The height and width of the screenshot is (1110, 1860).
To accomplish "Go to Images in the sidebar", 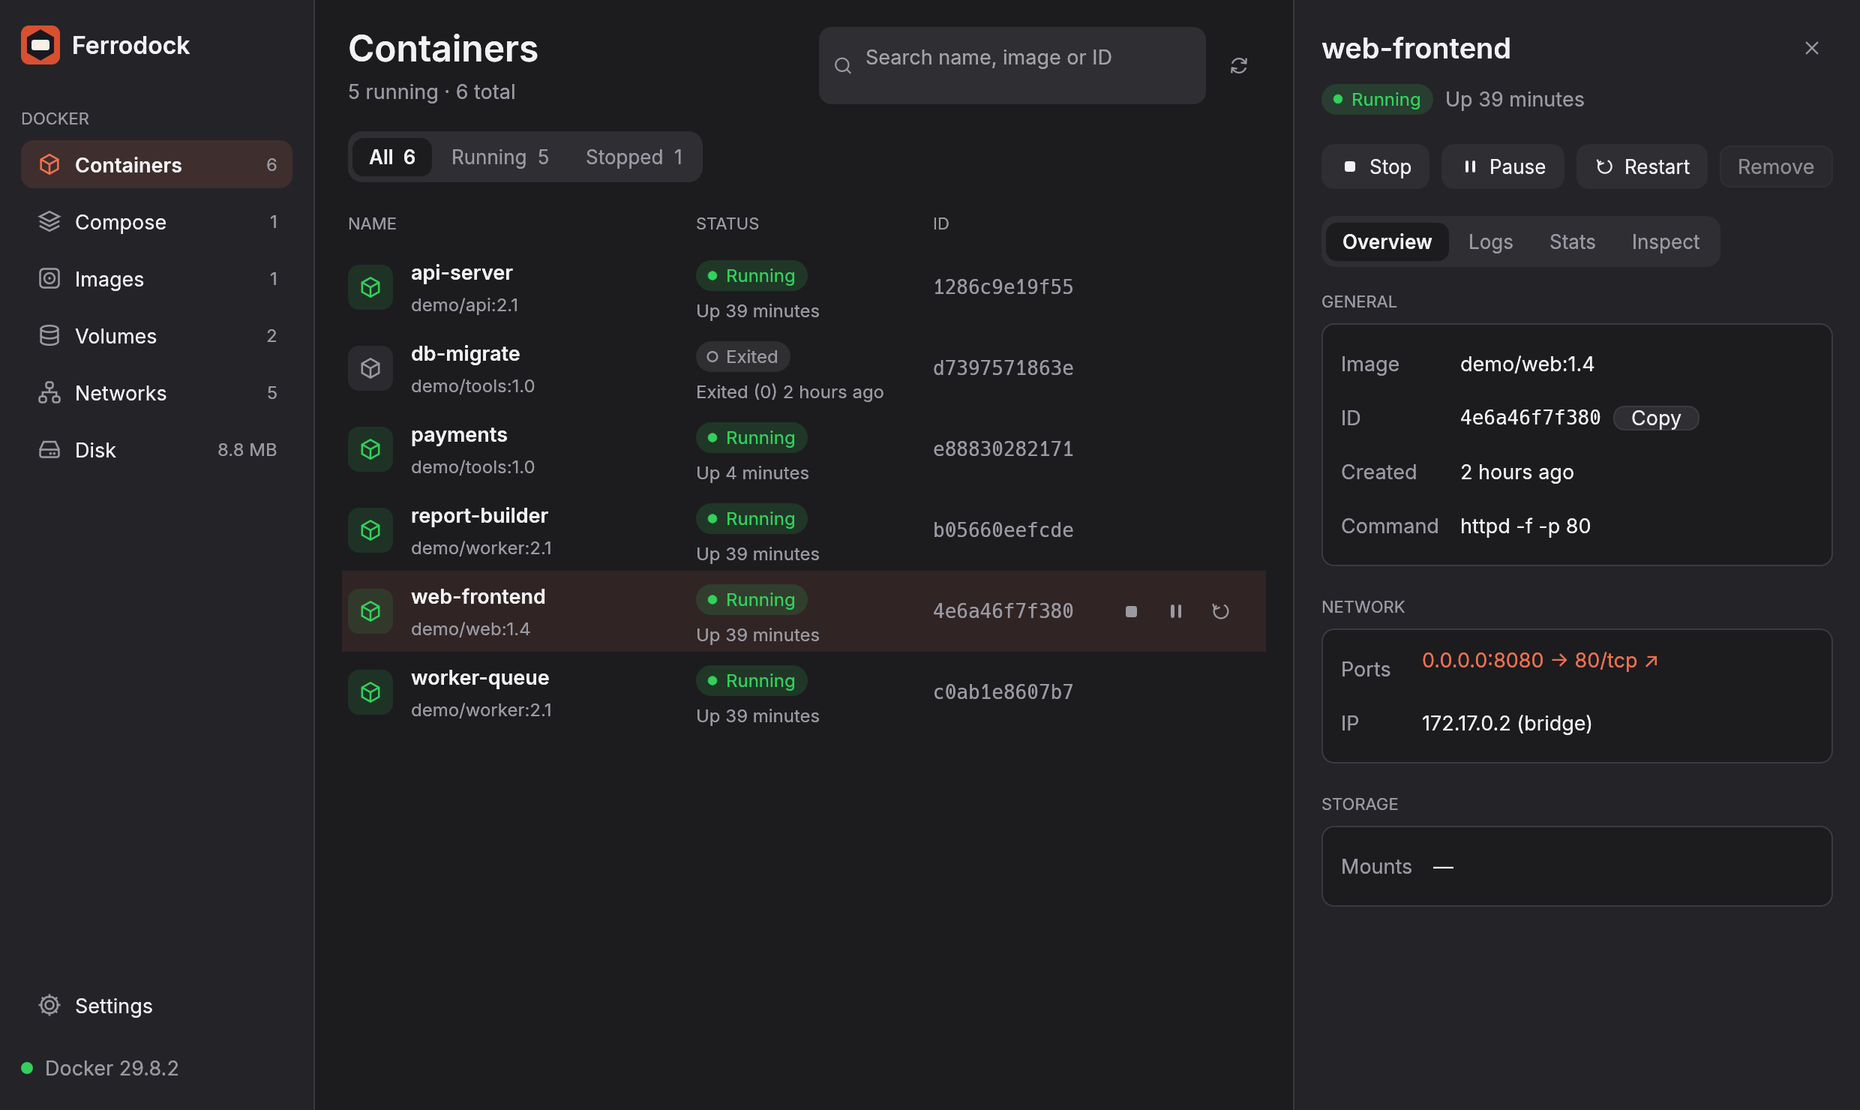I will pos(156,279).
